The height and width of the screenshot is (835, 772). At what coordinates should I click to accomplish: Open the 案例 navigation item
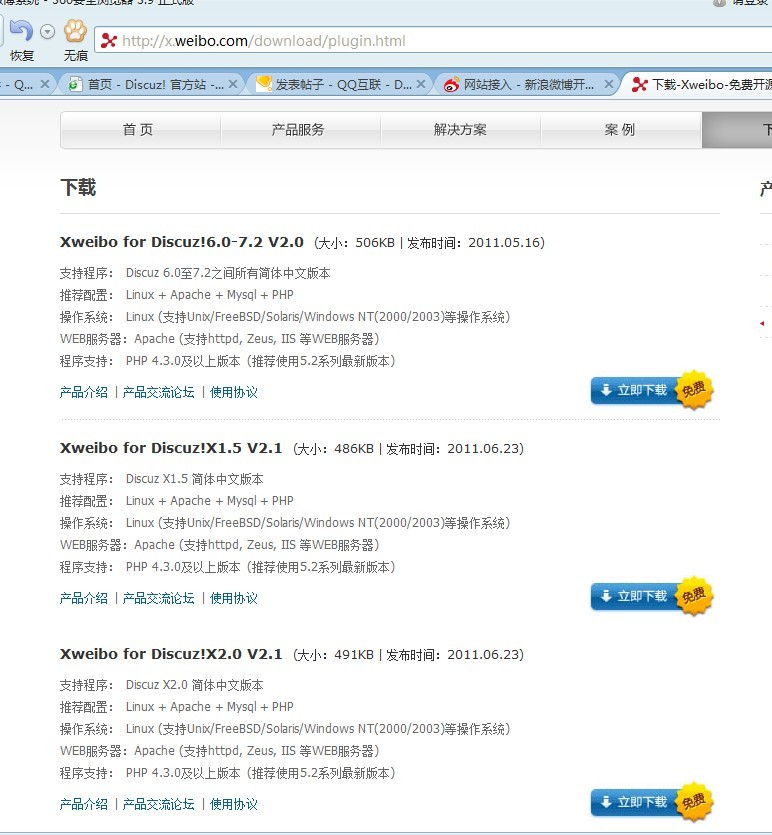click(x=621, y=129)
